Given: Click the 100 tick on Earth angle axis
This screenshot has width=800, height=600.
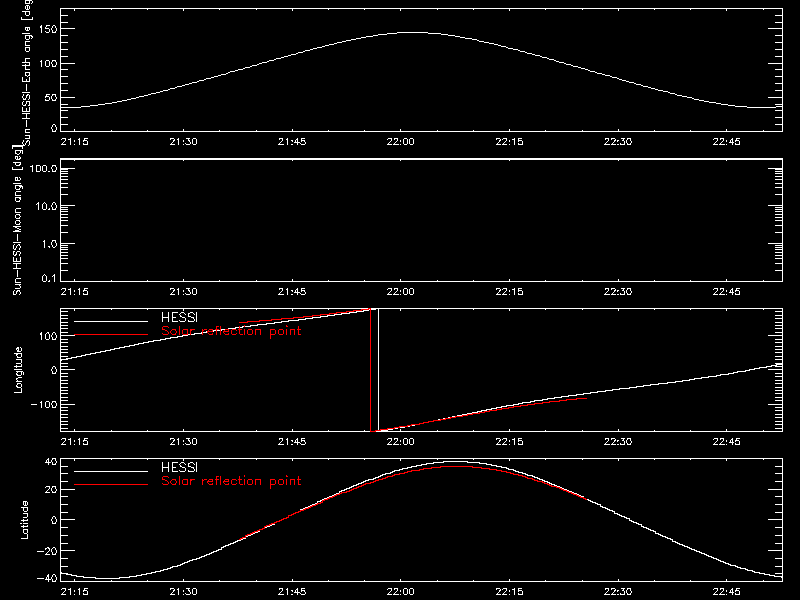Looking at the screenshot, I should (48, 64).
